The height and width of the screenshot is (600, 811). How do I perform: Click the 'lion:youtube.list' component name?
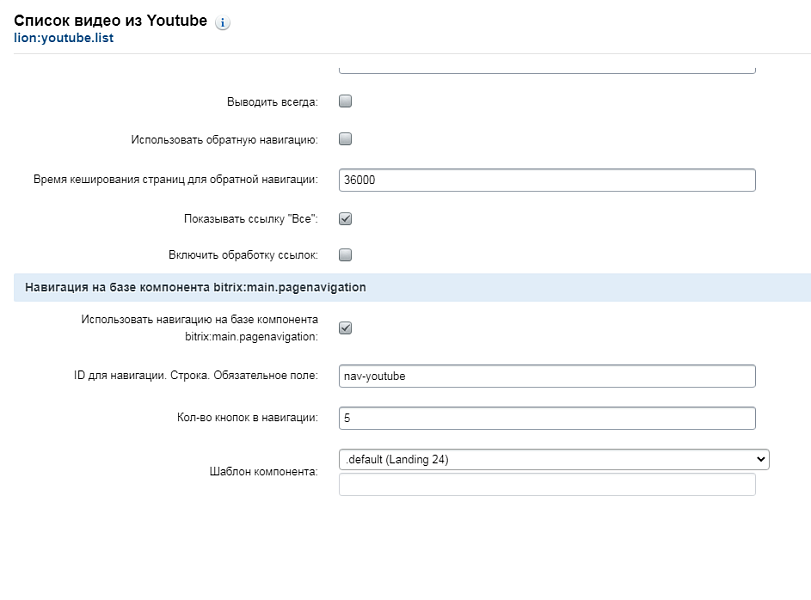pyautogui.click(x=64, y=40)
